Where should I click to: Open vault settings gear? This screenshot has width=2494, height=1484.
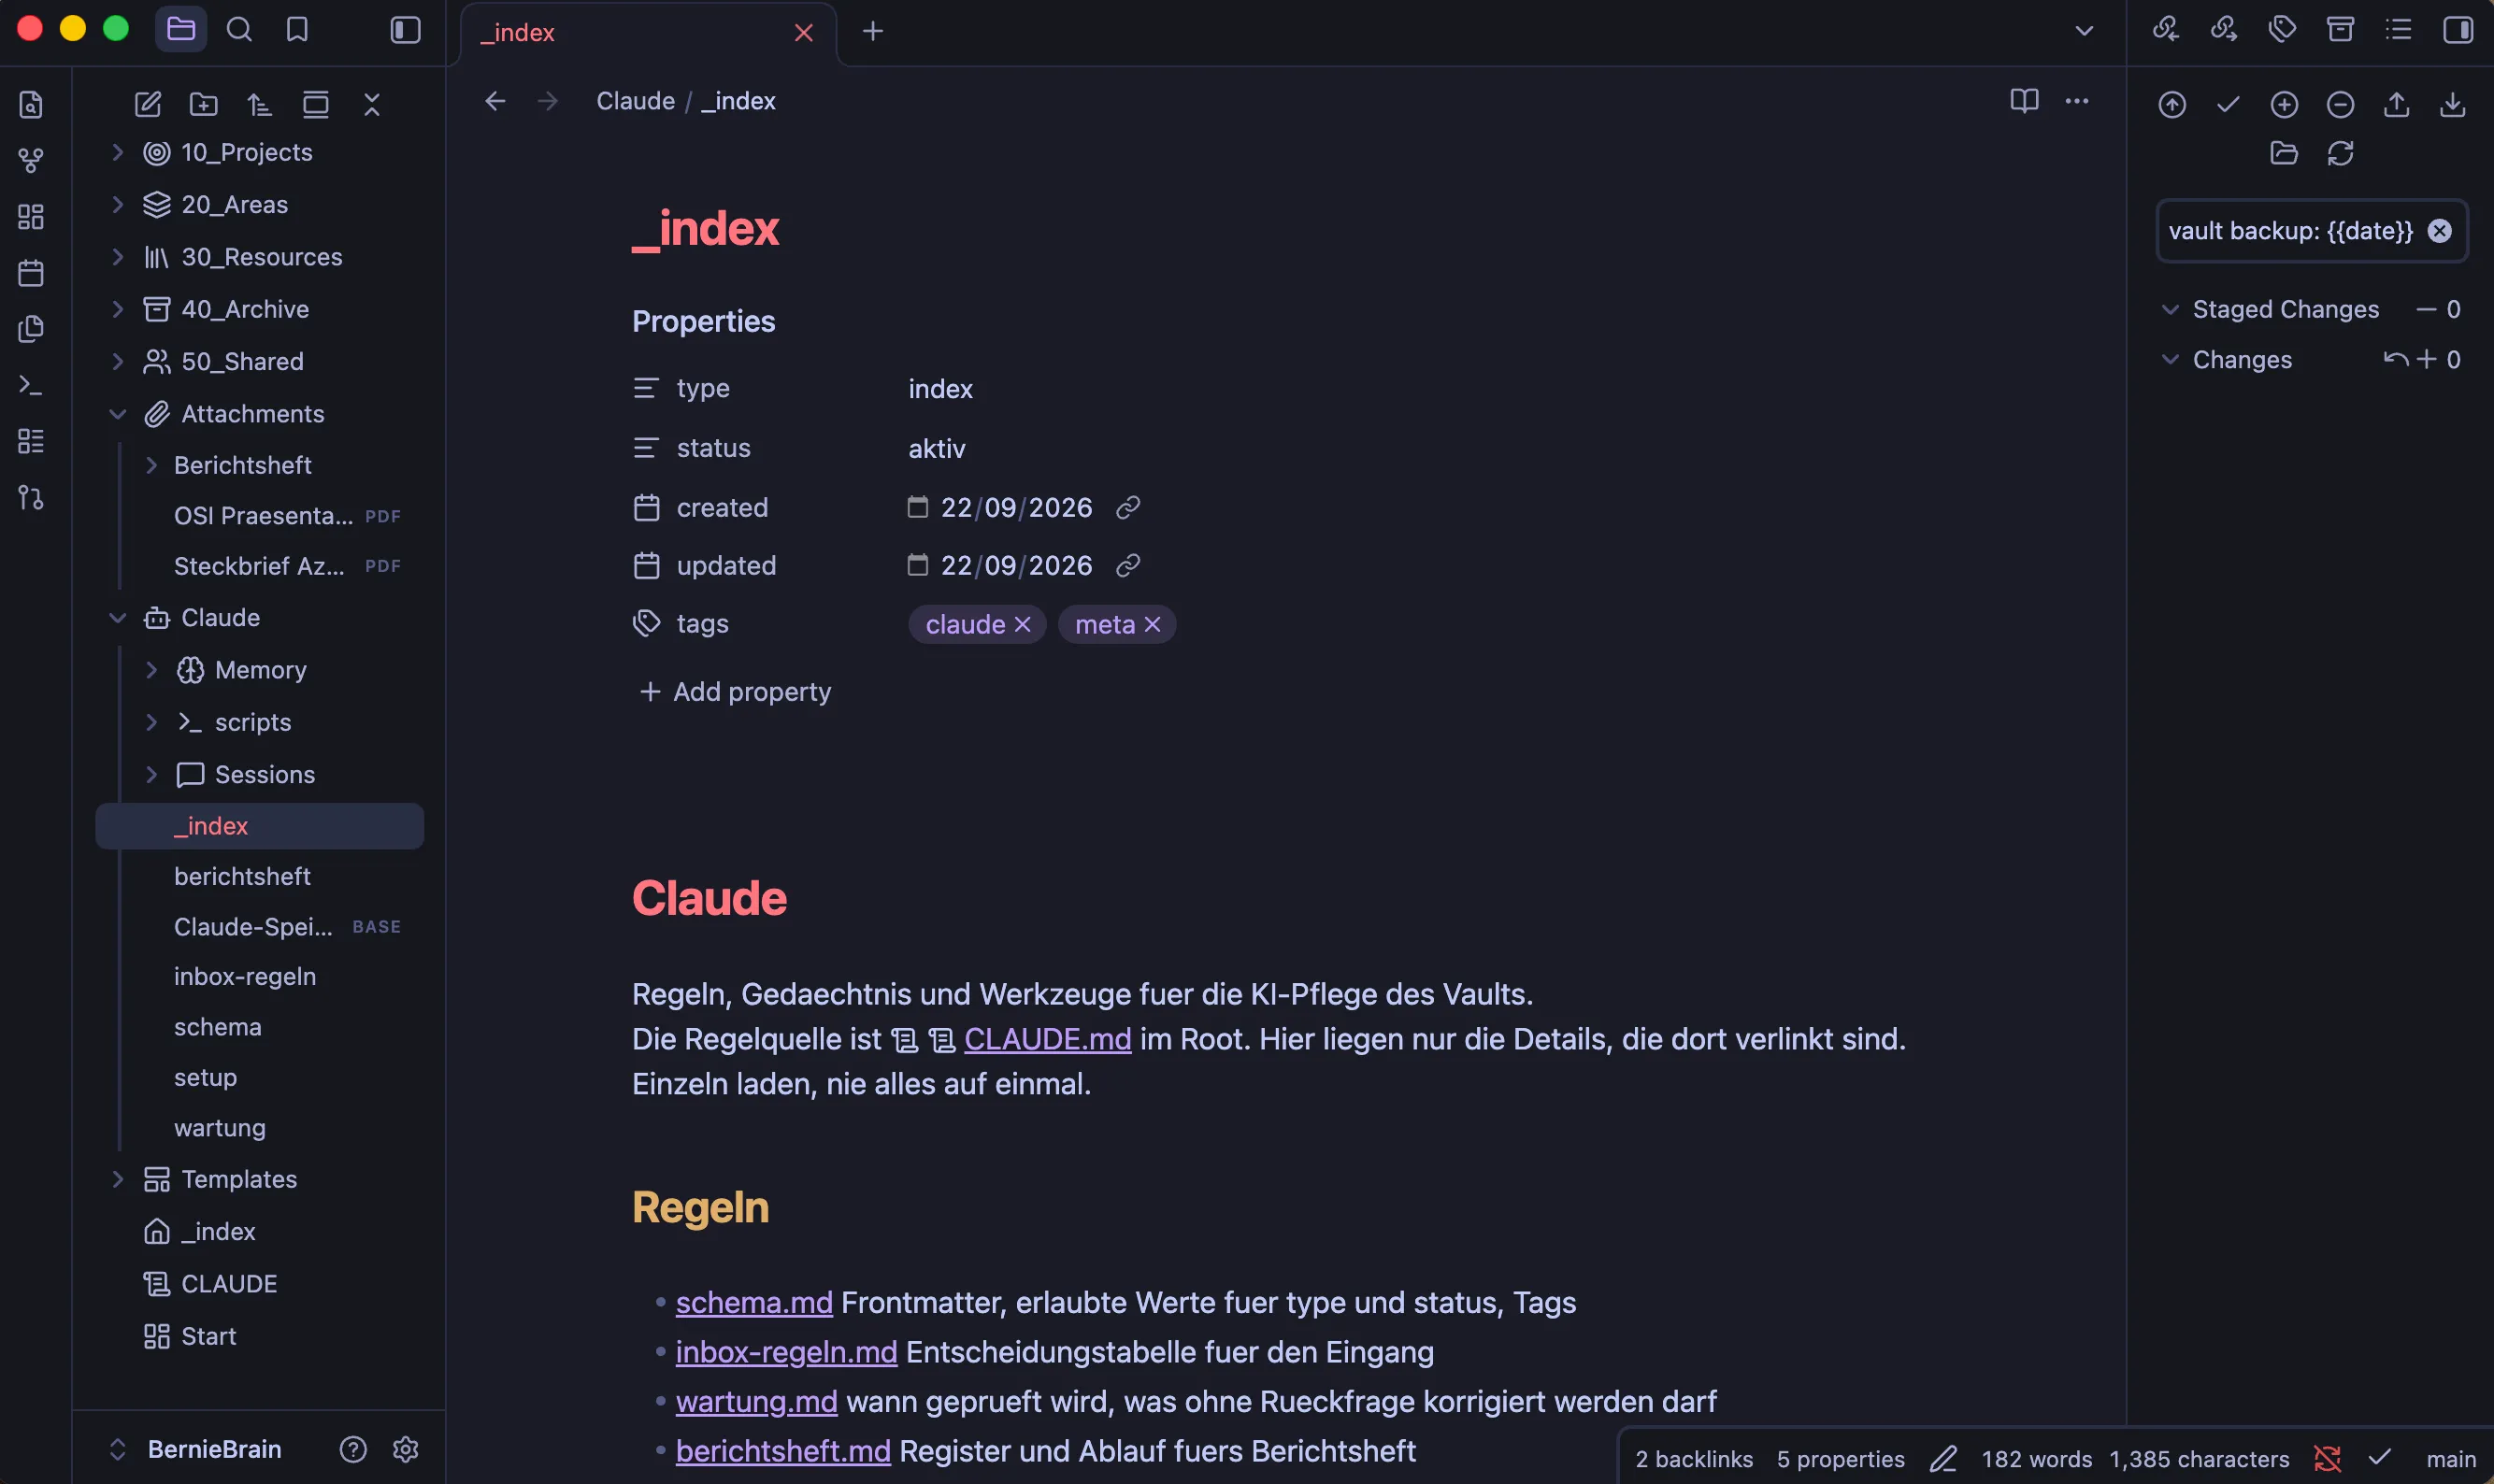click(405, 1449)
